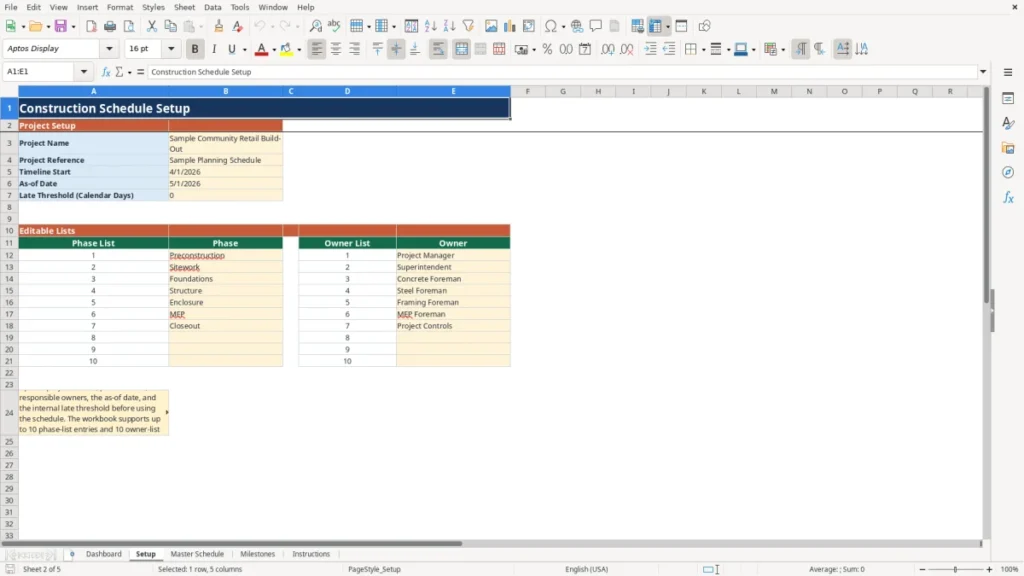Format cell as date
Image resolution: width=1024 pixels, height=576 pixels.
pos(585,49)
